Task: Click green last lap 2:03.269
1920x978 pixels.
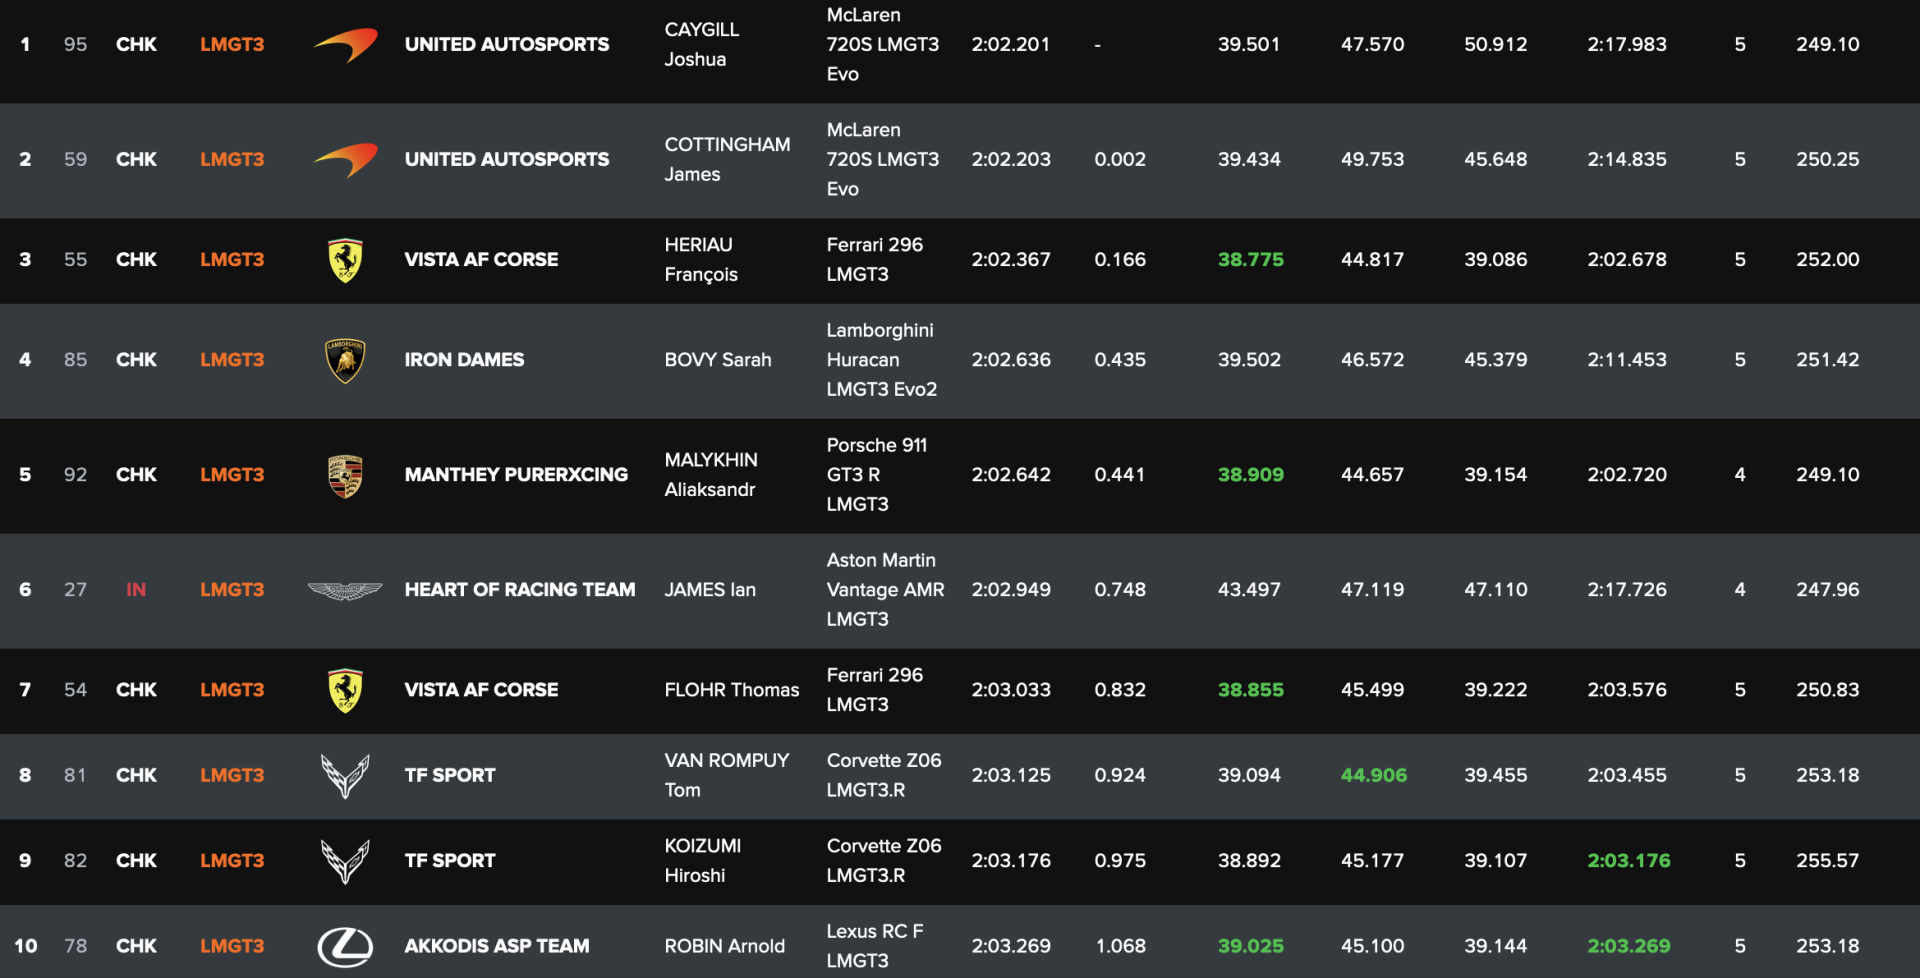Action: click(1629, 946)
